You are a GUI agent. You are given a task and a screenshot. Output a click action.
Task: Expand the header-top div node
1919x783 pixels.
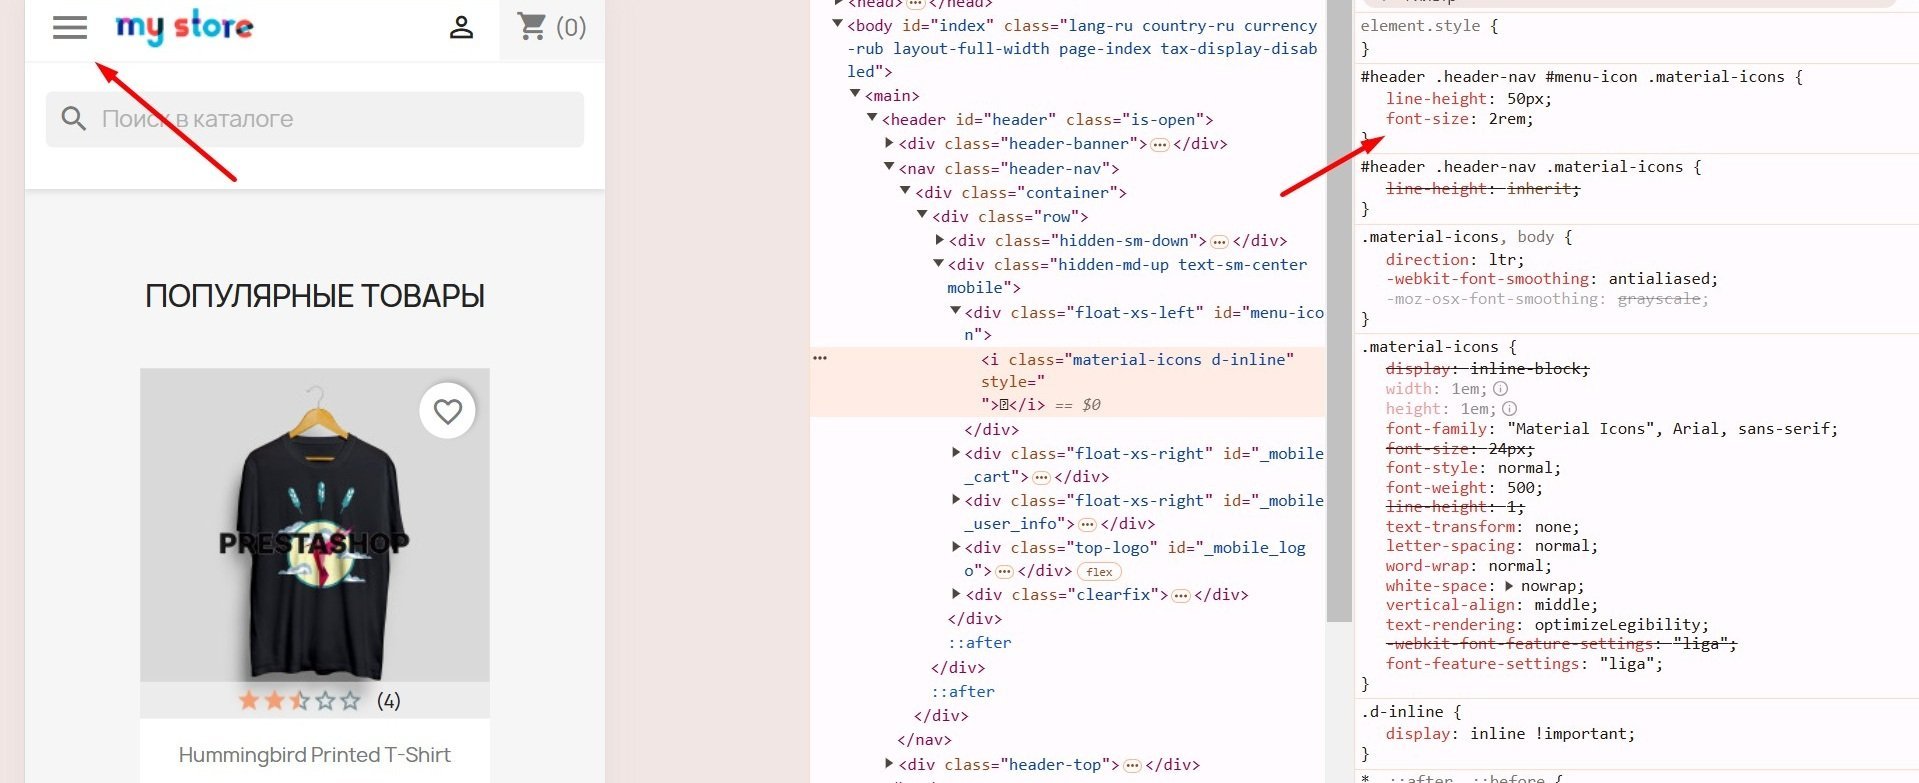(x=889, y=764)
